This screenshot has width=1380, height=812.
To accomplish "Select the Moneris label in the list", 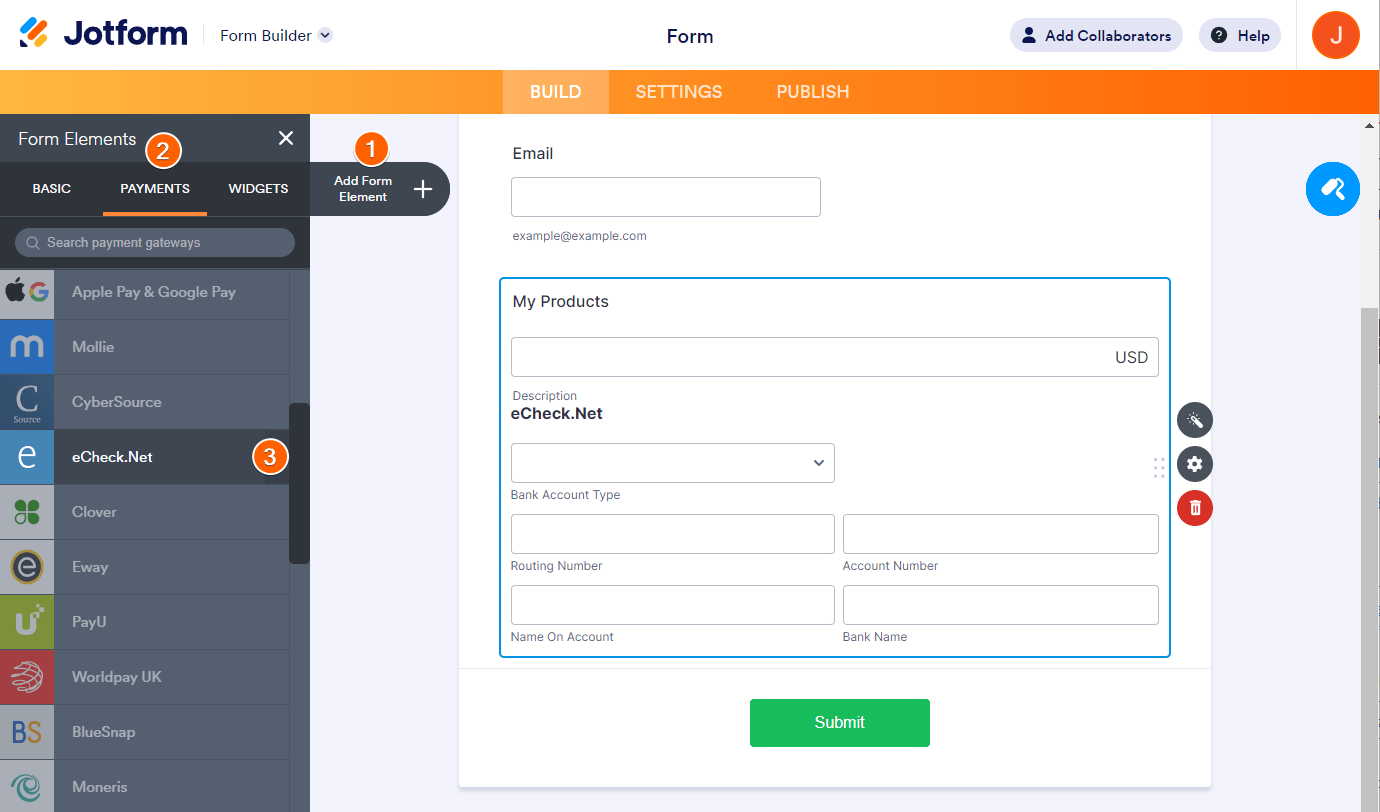I will (100, 787).
